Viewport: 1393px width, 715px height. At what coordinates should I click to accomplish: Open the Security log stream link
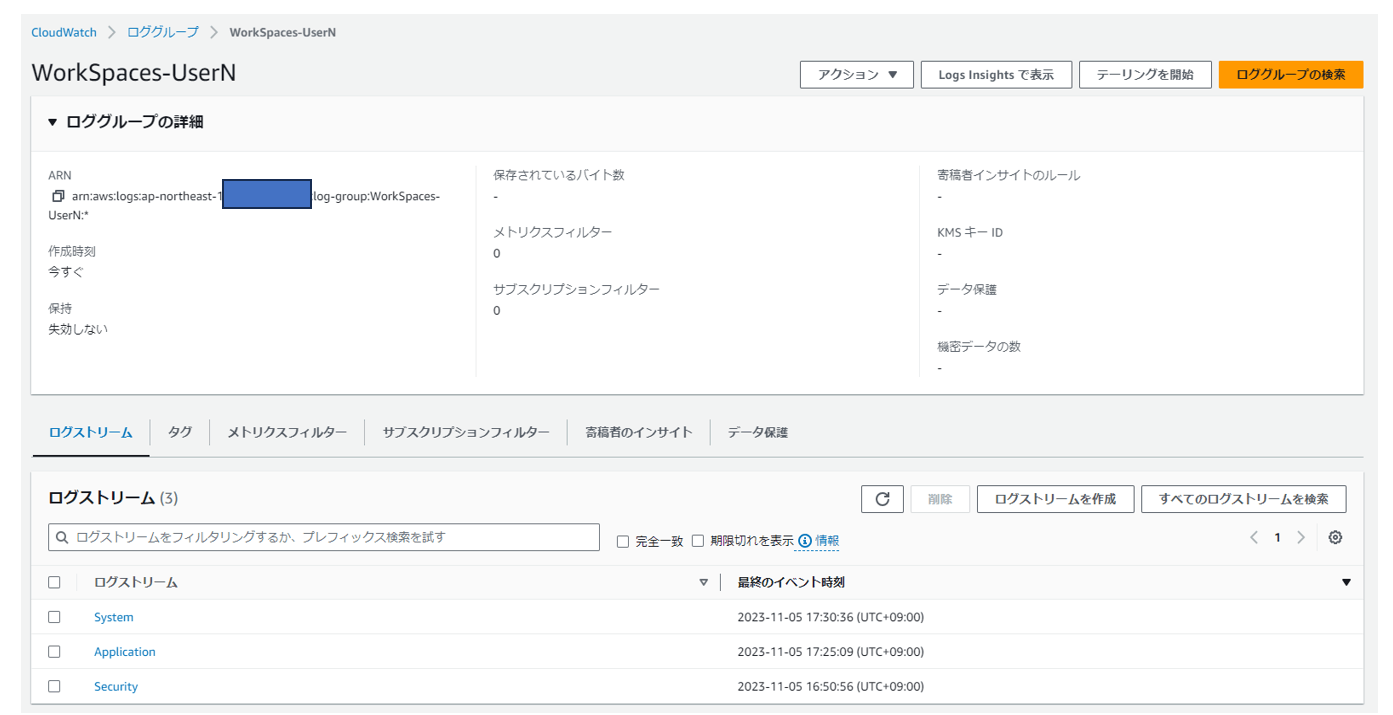(x=116, y=687)
